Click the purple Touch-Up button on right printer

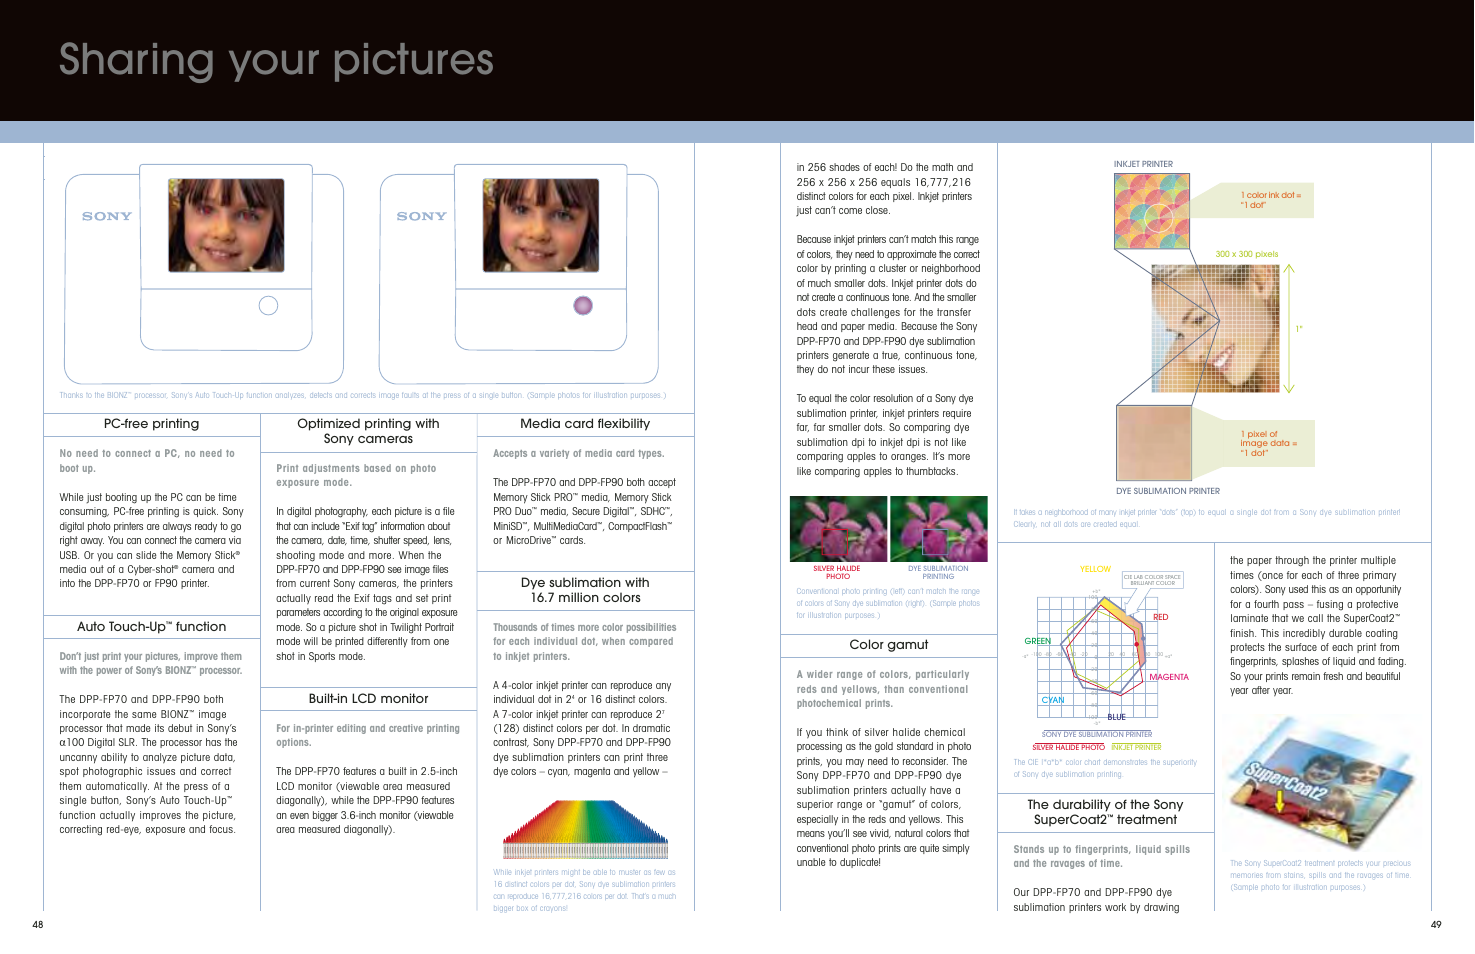pyautogui.click(x=583, y=306)
